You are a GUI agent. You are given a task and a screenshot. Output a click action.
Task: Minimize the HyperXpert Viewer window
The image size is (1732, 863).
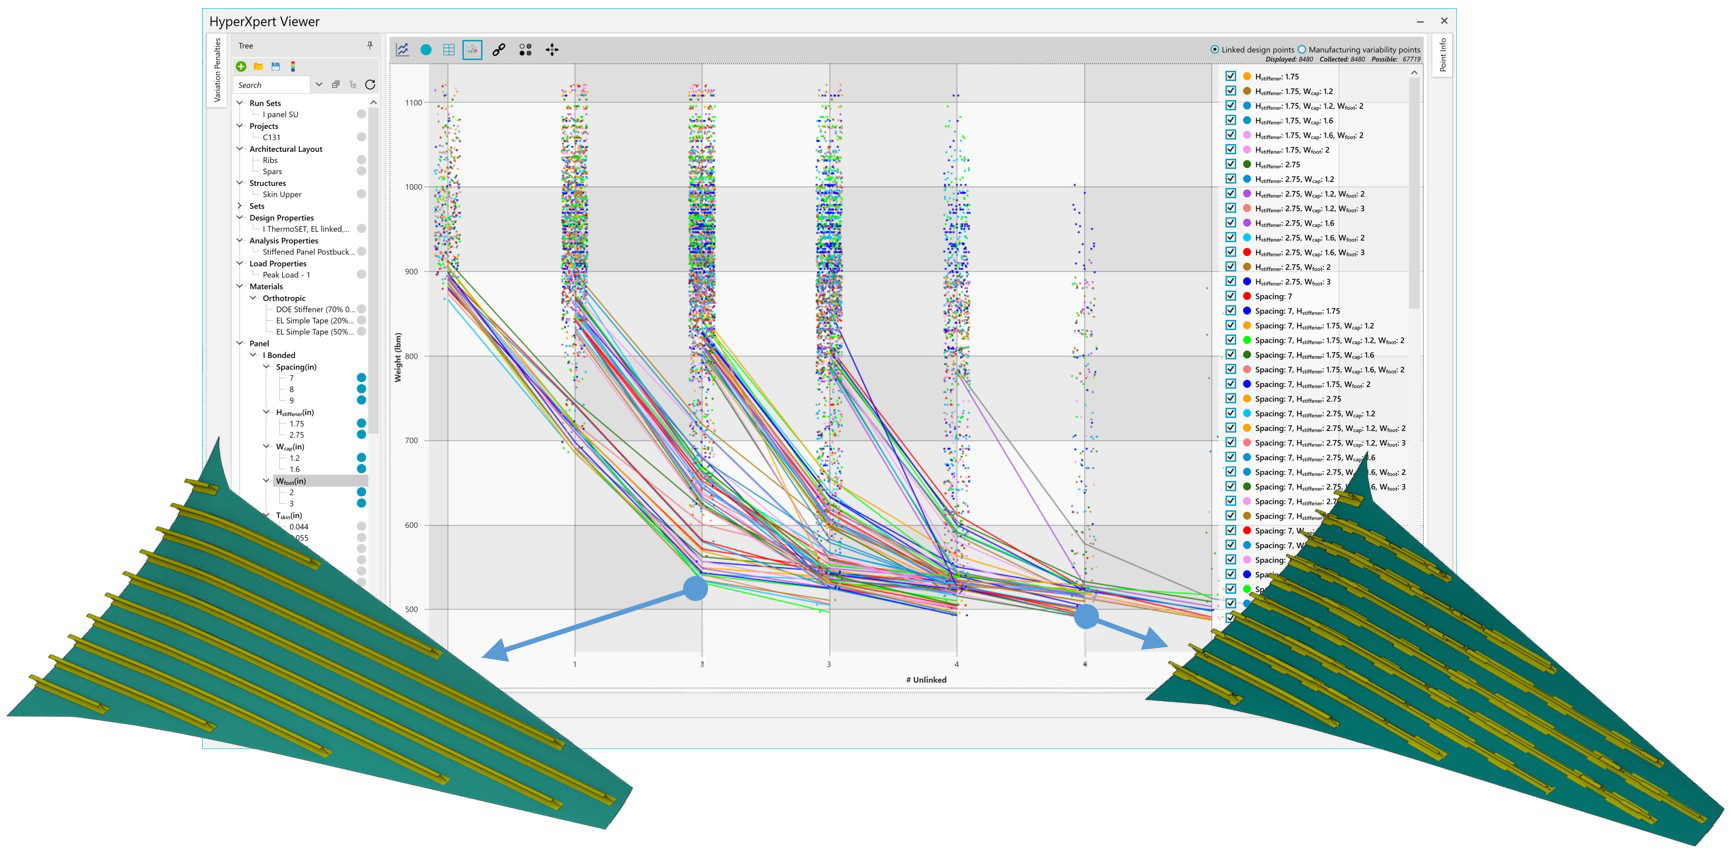click(x=1420, y=21)
